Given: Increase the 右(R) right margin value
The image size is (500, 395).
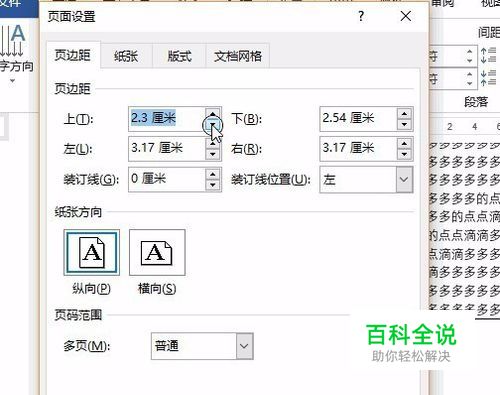Looking at the screenshot, I should pos(404,143).
